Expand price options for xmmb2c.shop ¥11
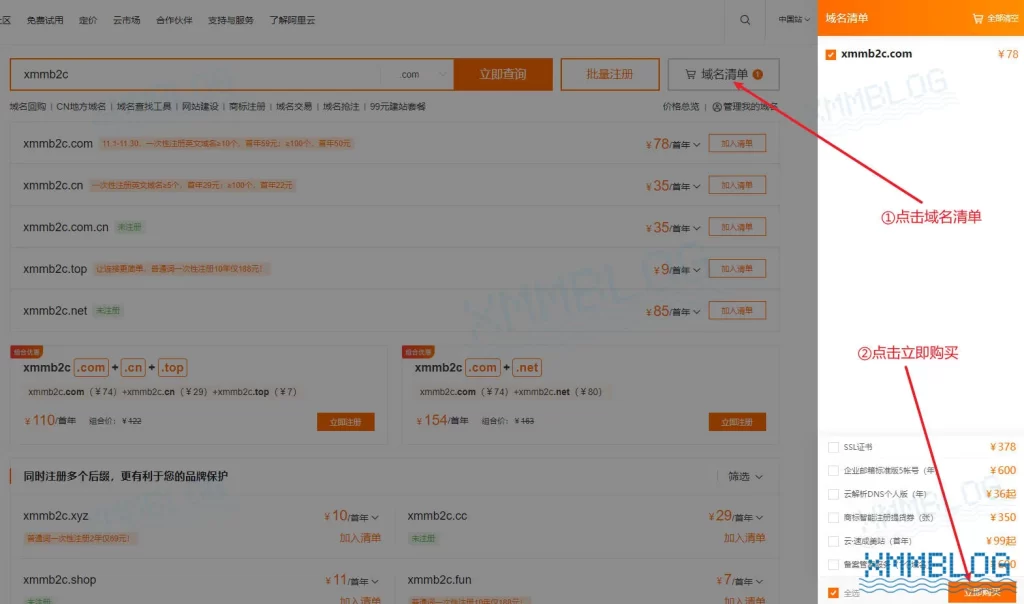1024x604 pixels. [375, 582]
